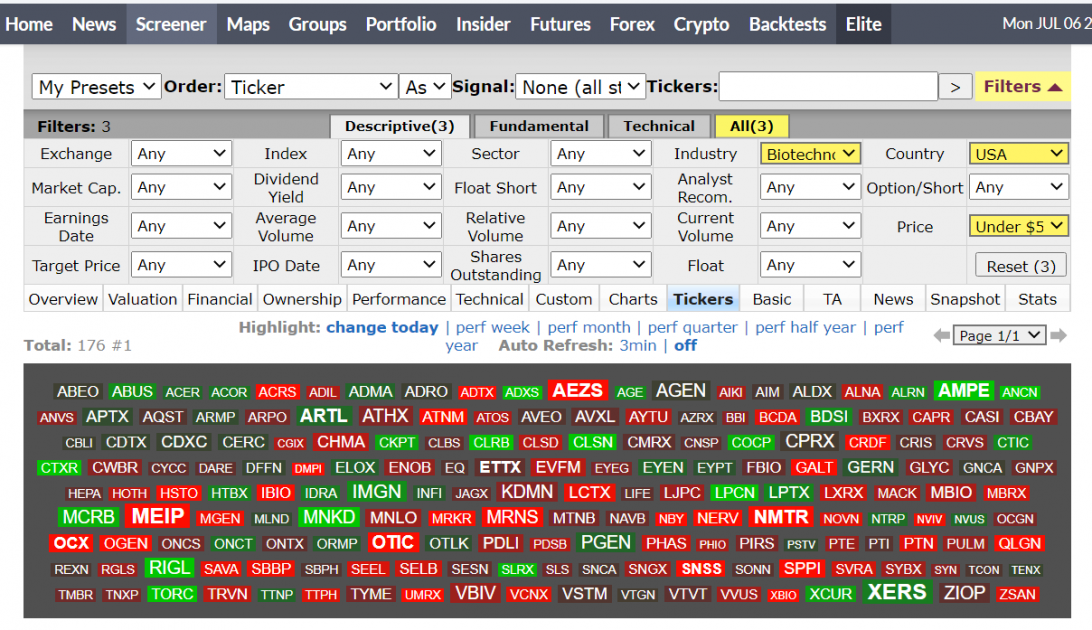Screen dimensions: 1092x630
Task: Open the KDMN ticker
Action: 527,492
